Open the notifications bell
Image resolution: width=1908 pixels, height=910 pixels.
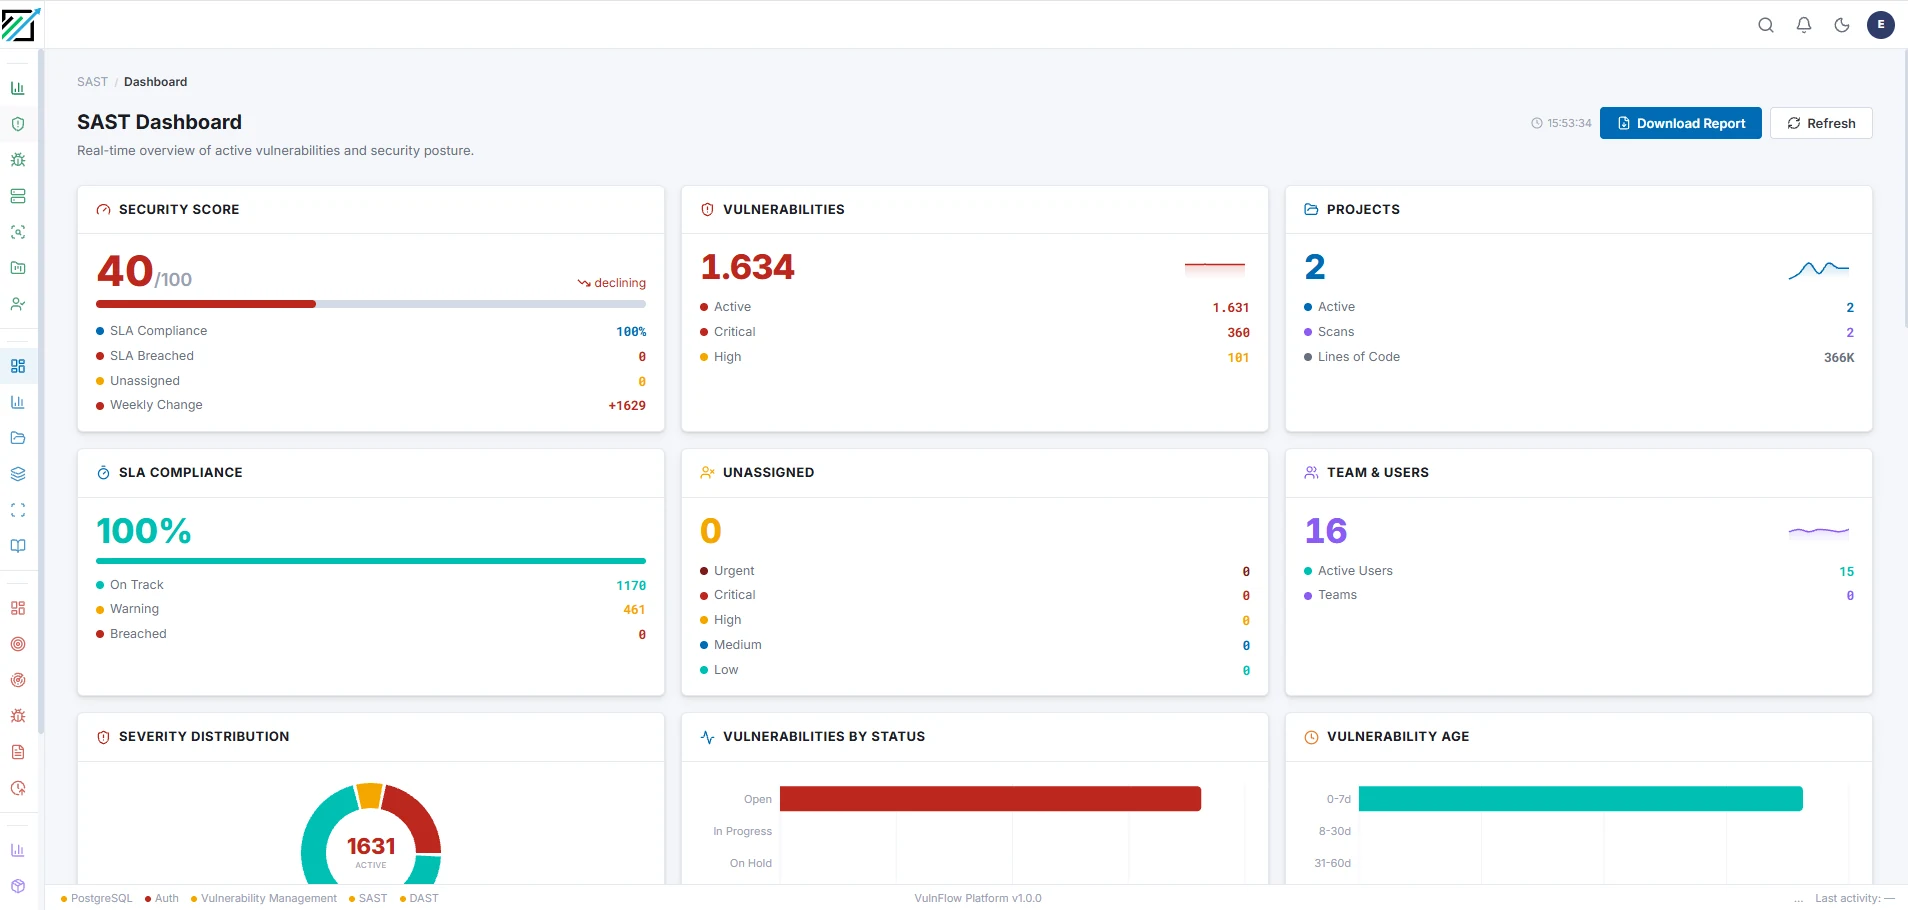click(1804, 25)
